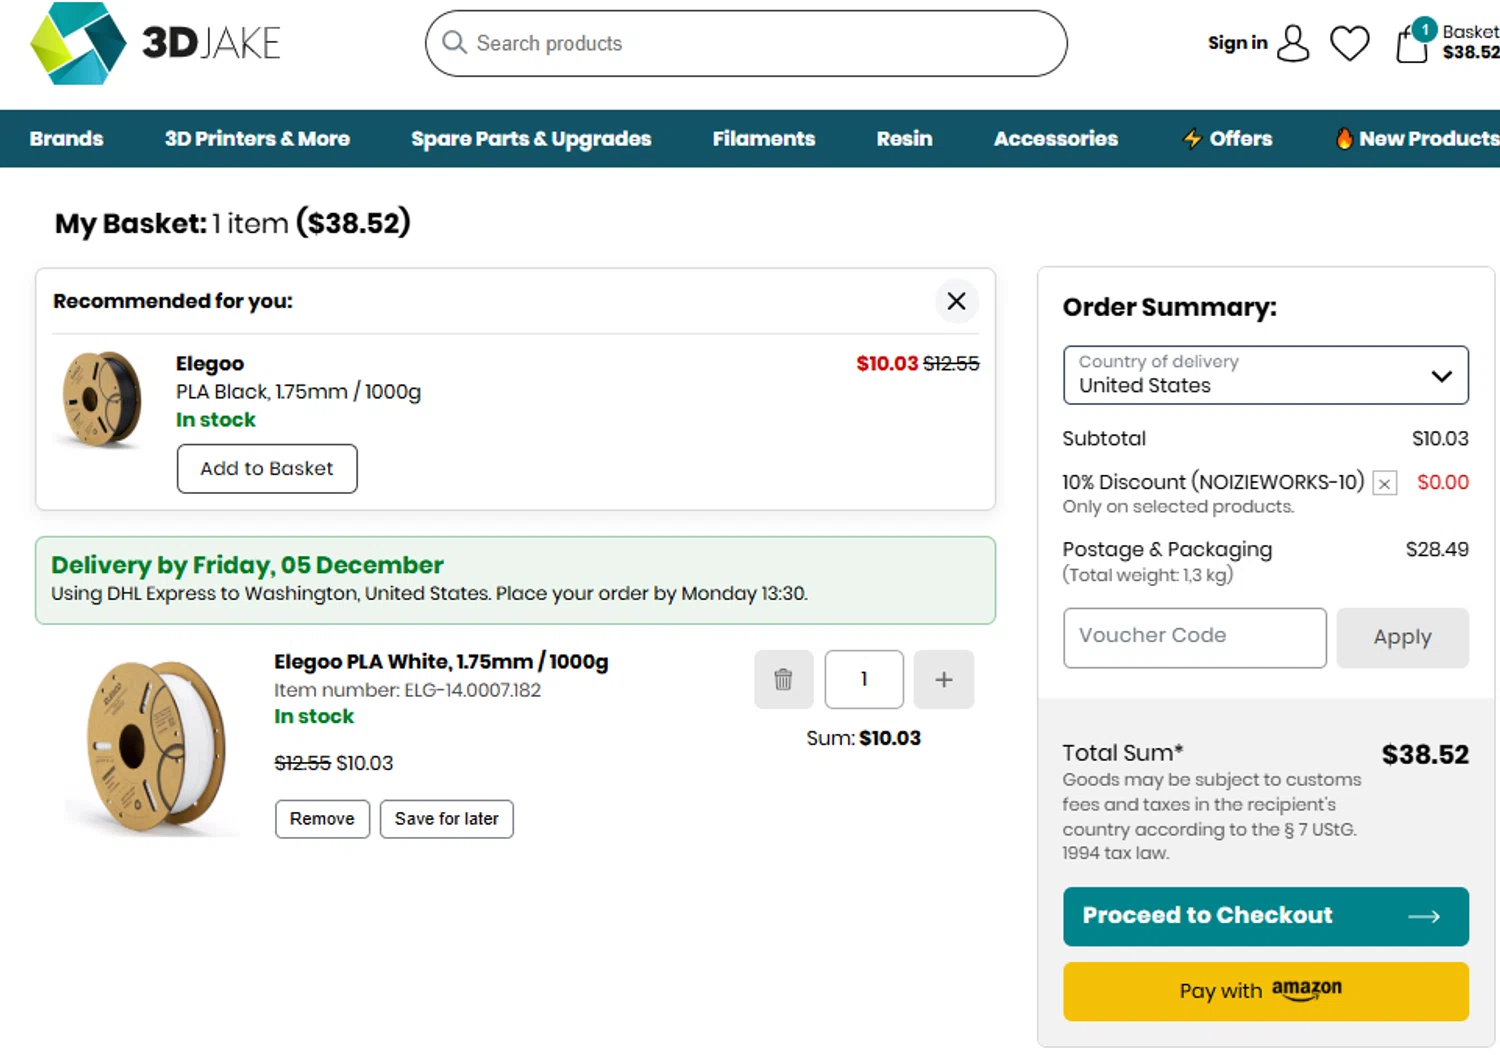Click the trash icon to decrease quantity
This screenshot has width=1500, height=1055.
(x=783, y=679)
